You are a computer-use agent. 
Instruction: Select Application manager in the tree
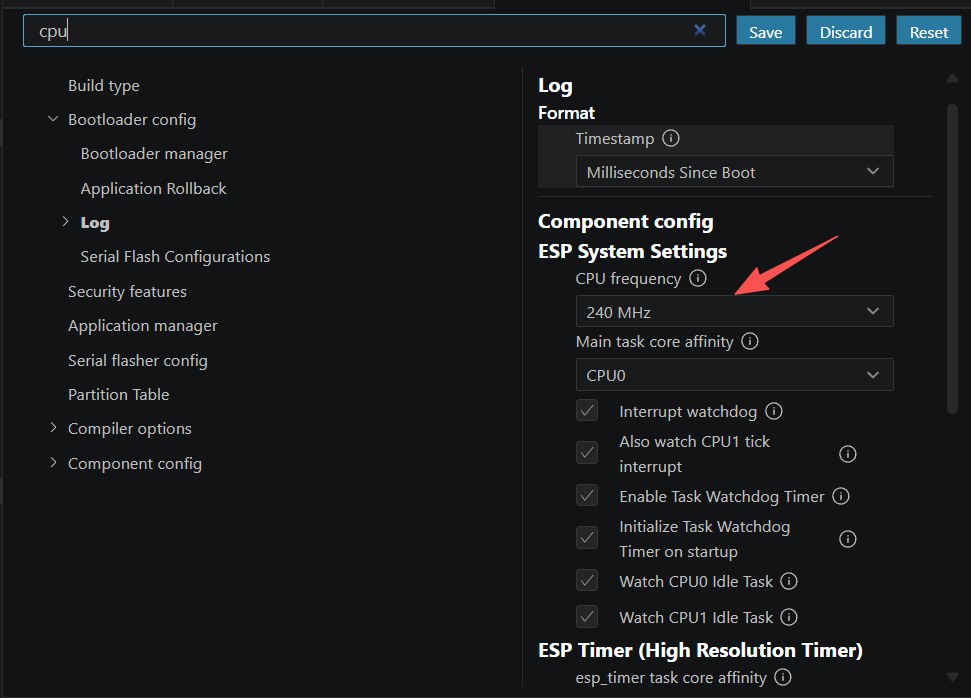[x=142, y=326]
